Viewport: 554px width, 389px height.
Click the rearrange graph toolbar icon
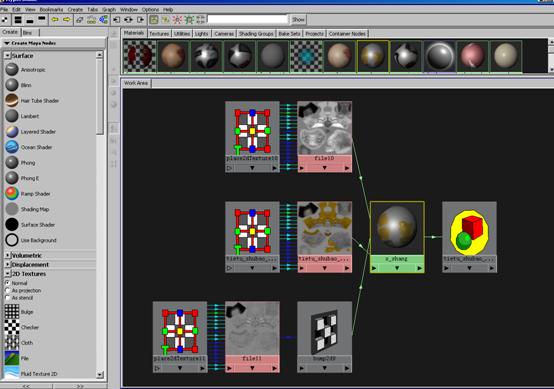click(92, 20)
